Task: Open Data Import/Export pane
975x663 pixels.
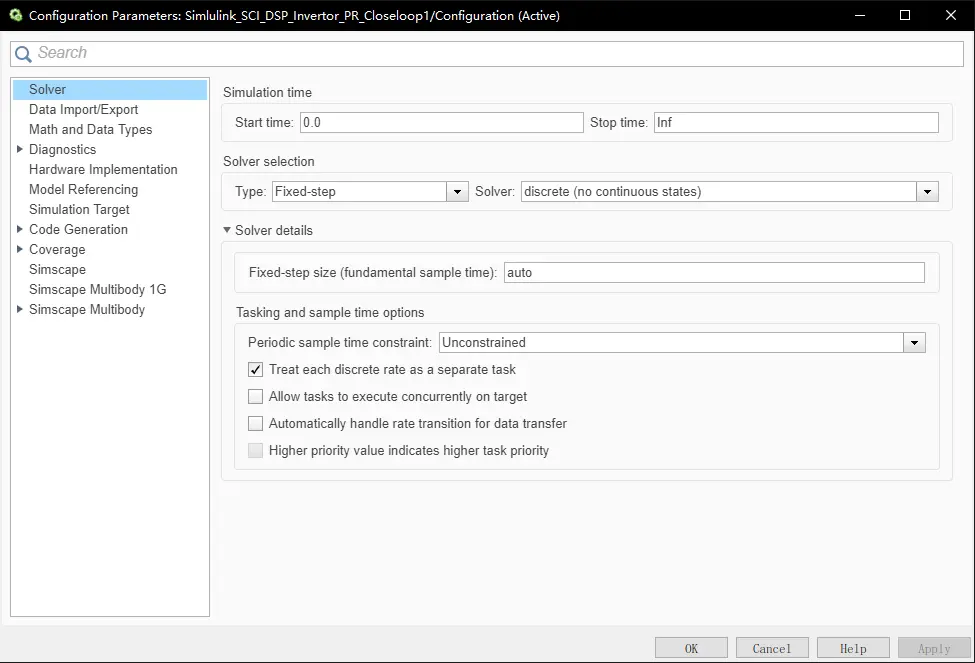Action: 83,109
